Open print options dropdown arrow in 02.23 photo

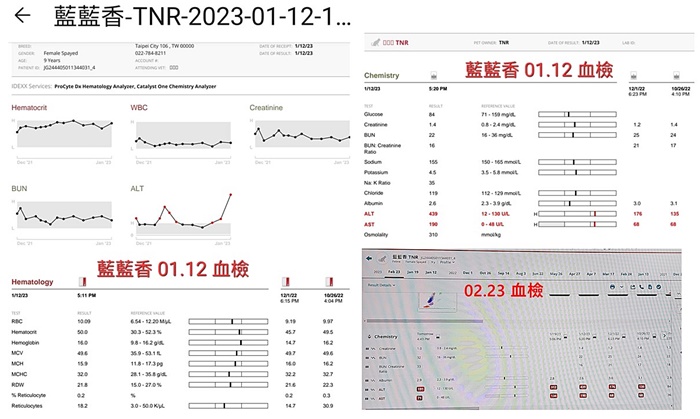[621, 287]
